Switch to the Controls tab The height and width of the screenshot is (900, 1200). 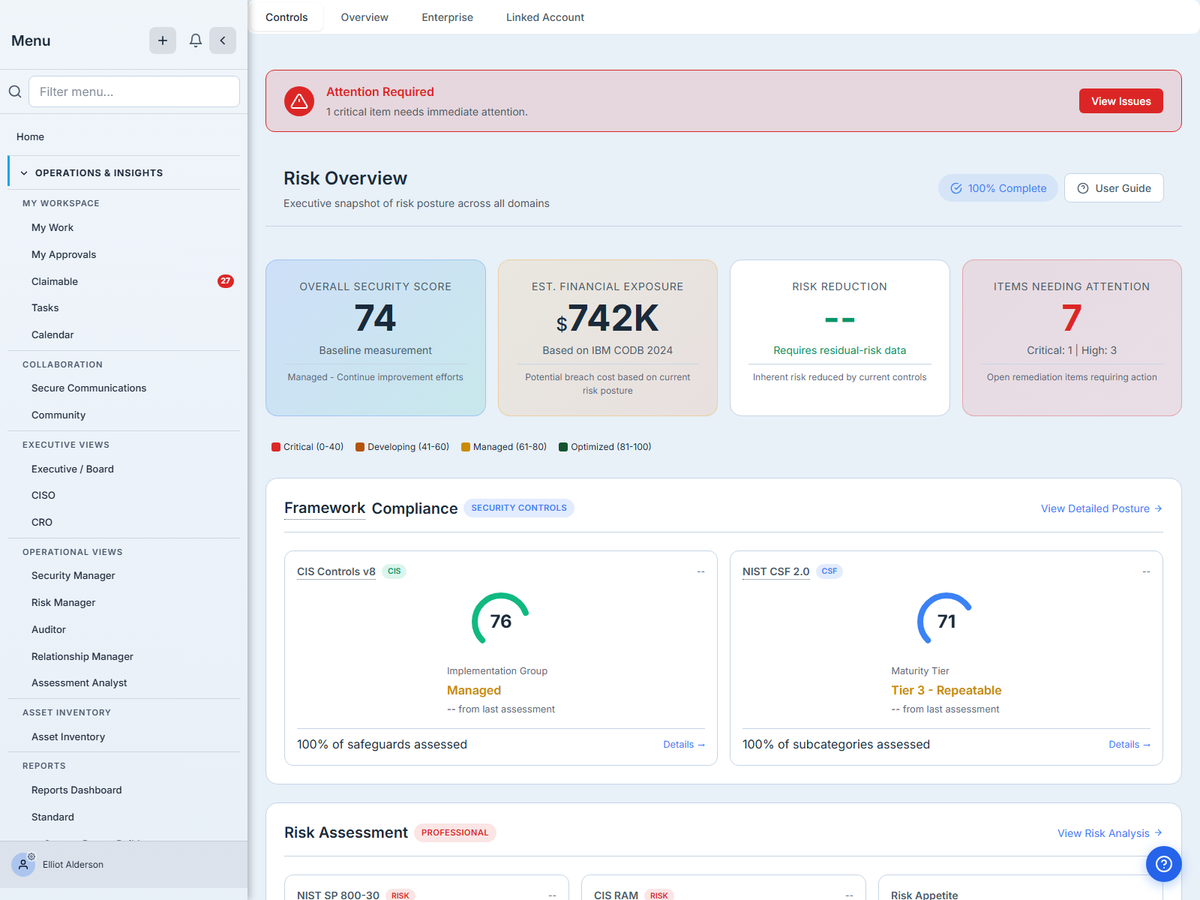click(287, 17)
